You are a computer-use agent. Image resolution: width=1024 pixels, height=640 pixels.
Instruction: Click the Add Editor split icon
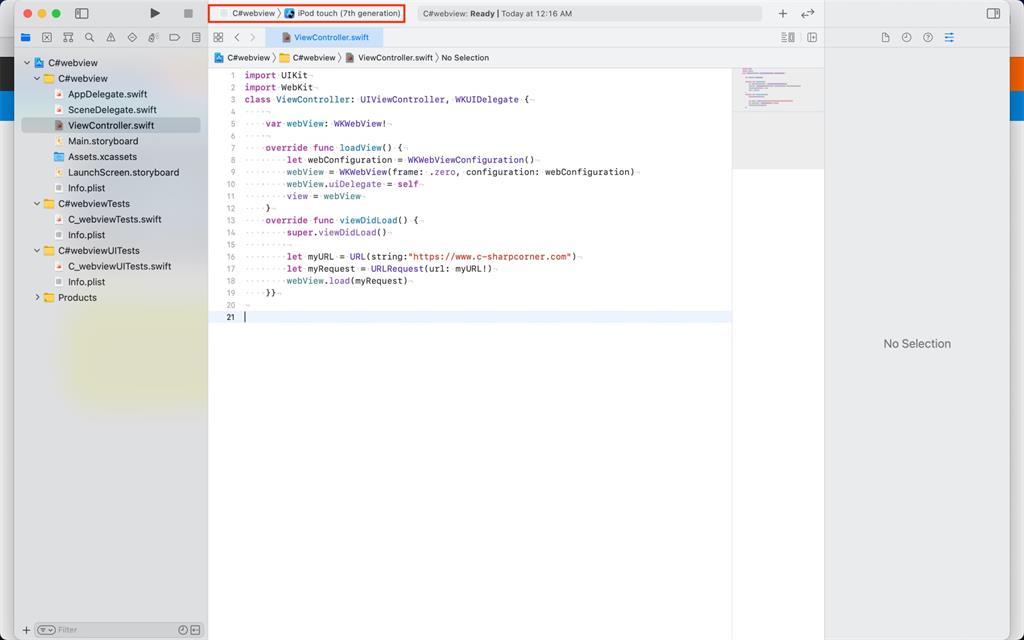point(814,36)
